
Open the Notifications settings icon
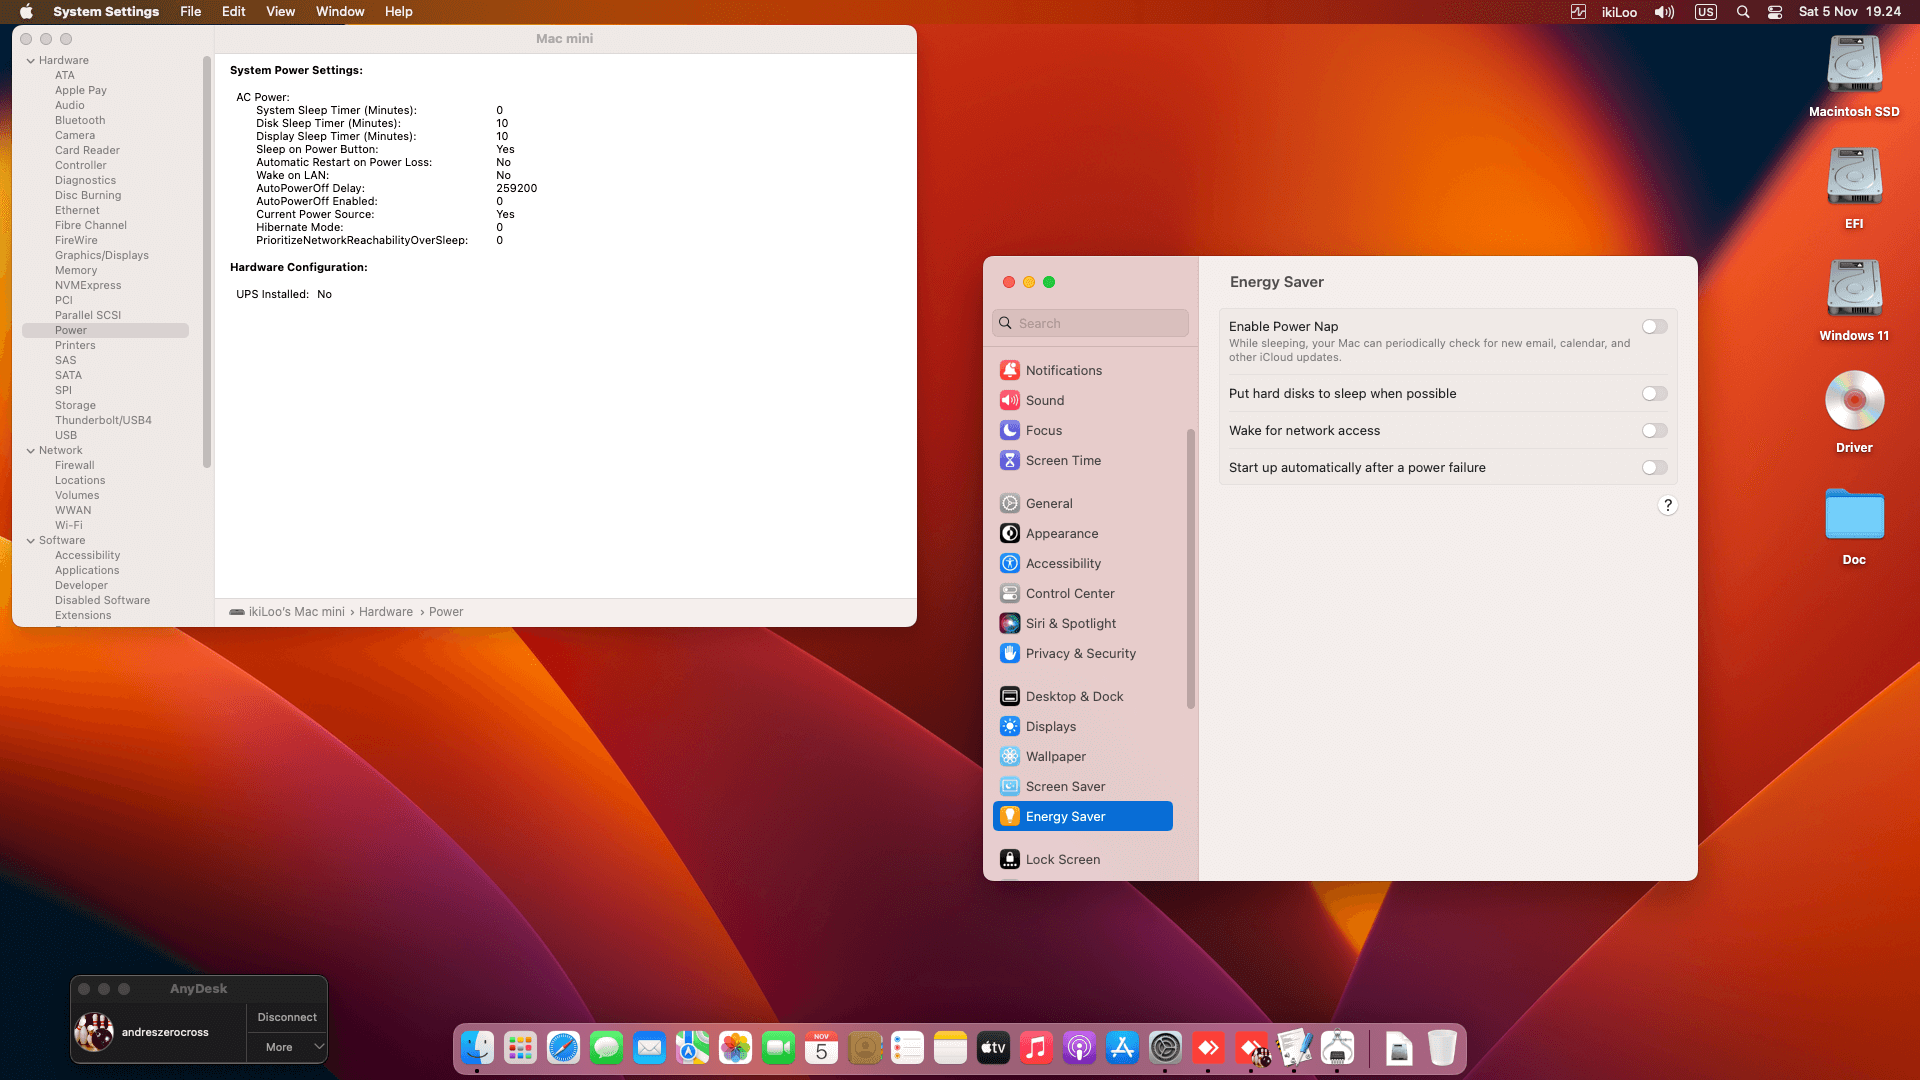1010,370
